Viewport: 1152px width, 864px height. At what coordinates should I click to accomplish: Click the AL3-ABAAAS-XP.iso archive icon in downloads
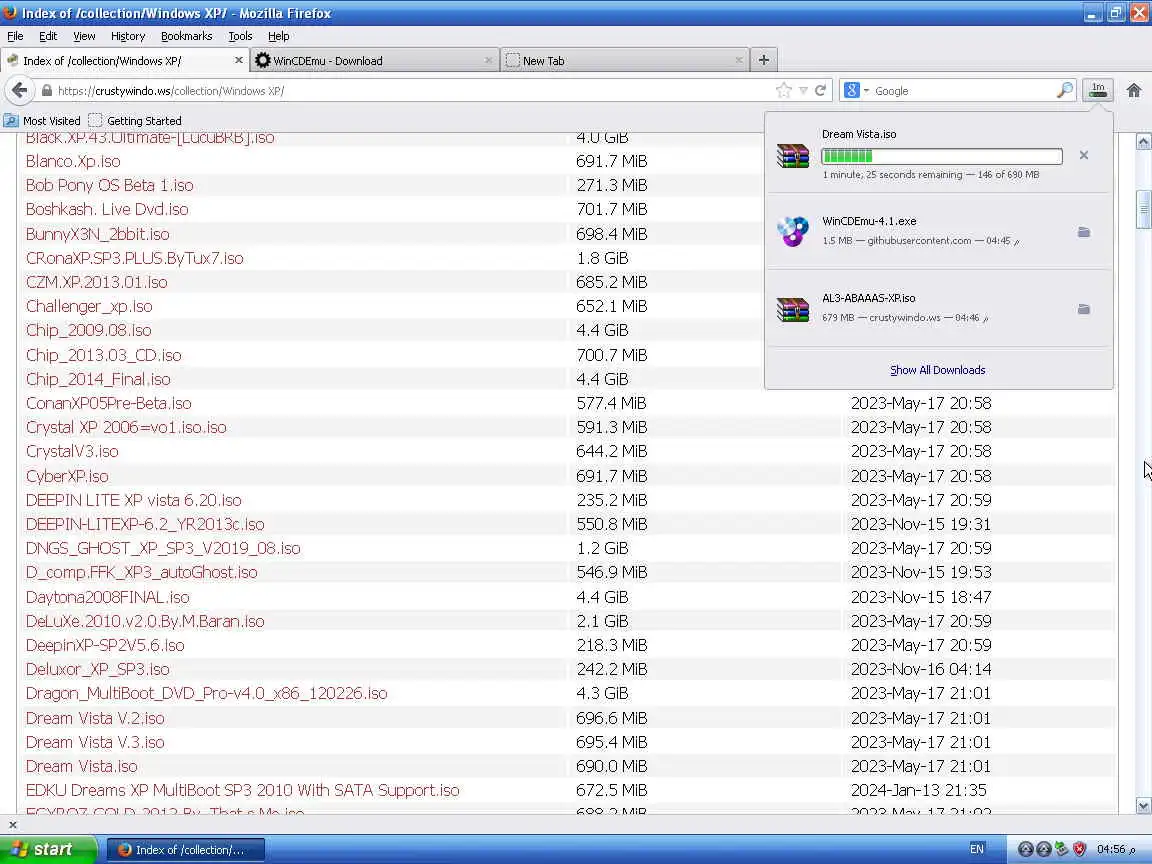793,309
